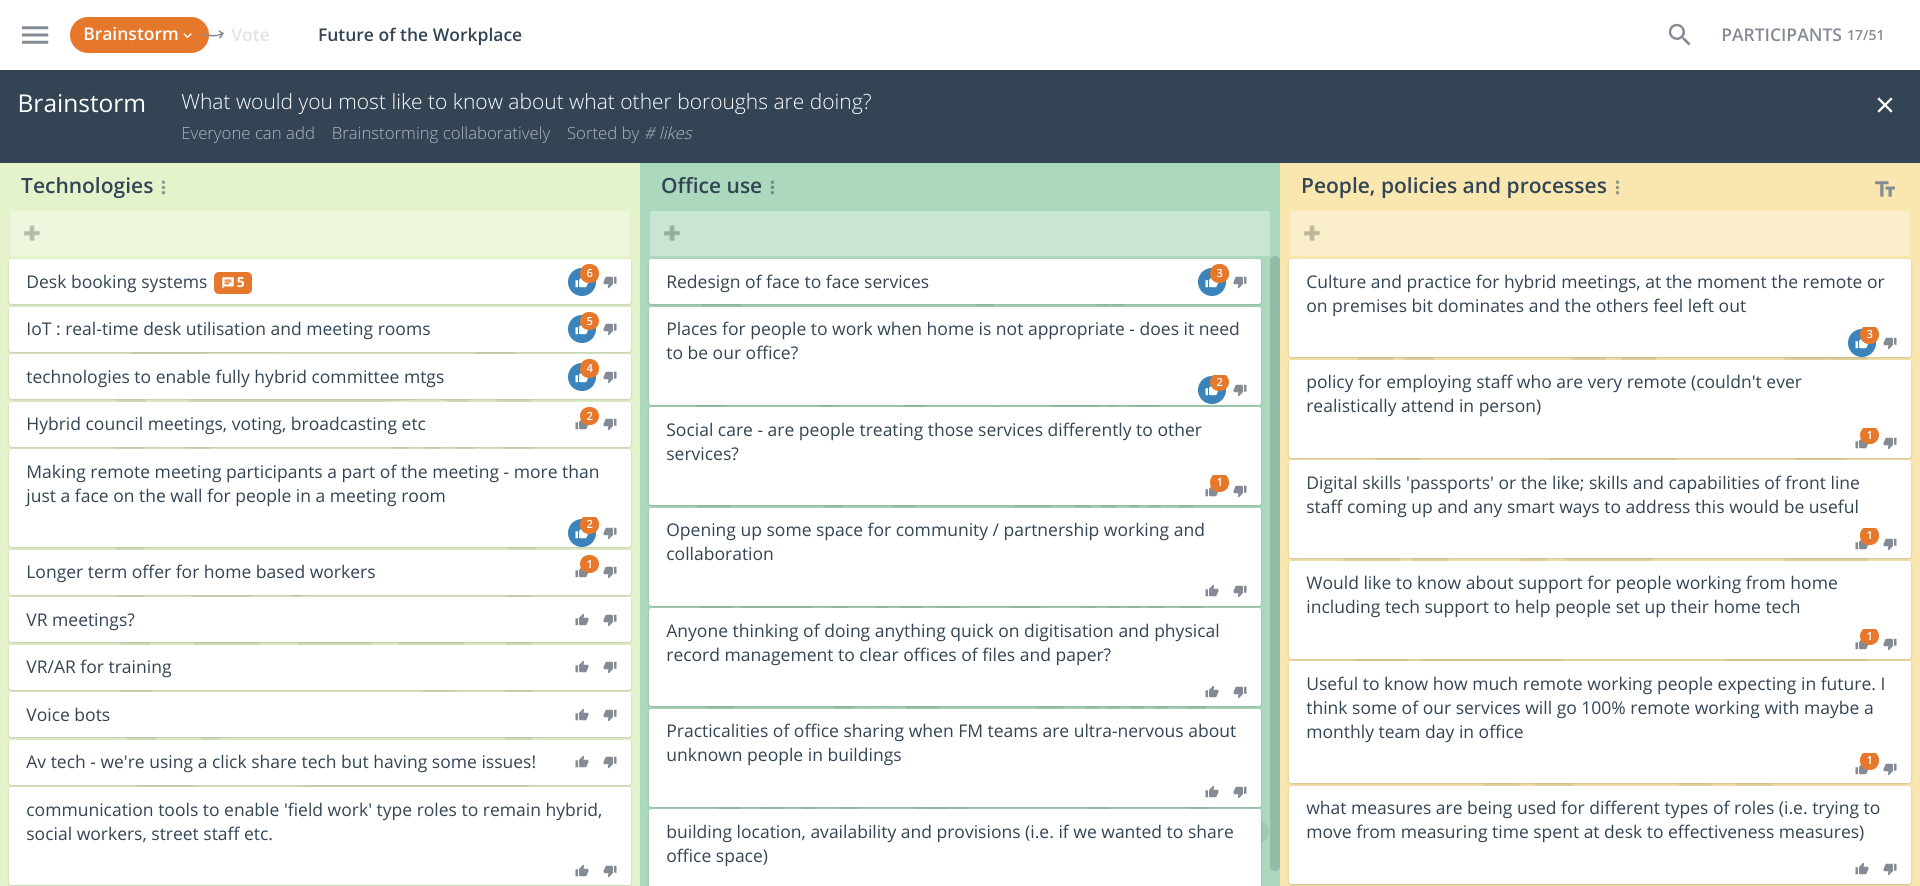Open Technologies column options menu

164,187
